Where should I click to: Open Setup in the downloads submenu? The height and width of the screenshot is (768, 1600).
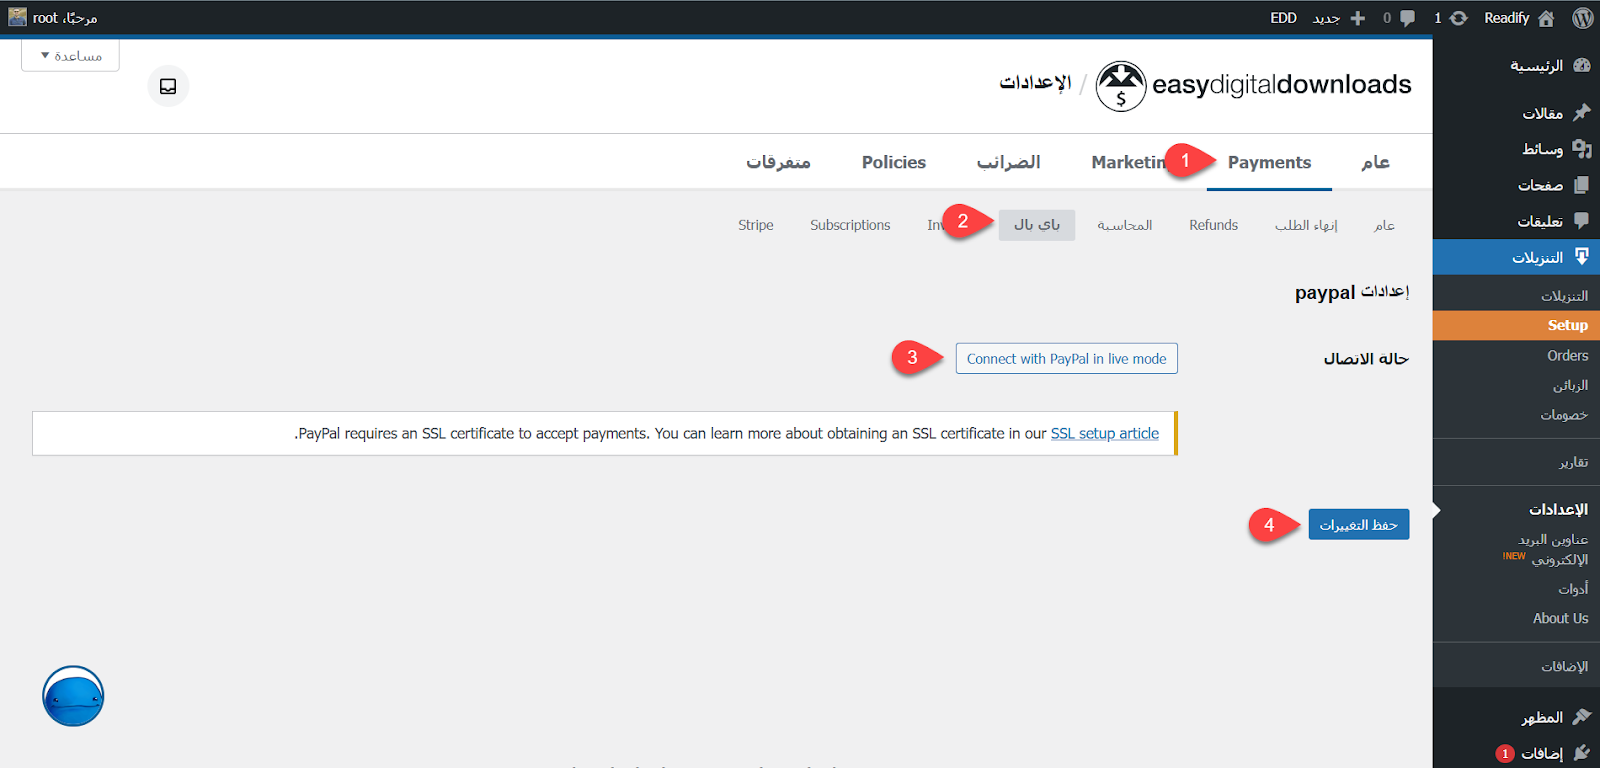click(1516, 325)
